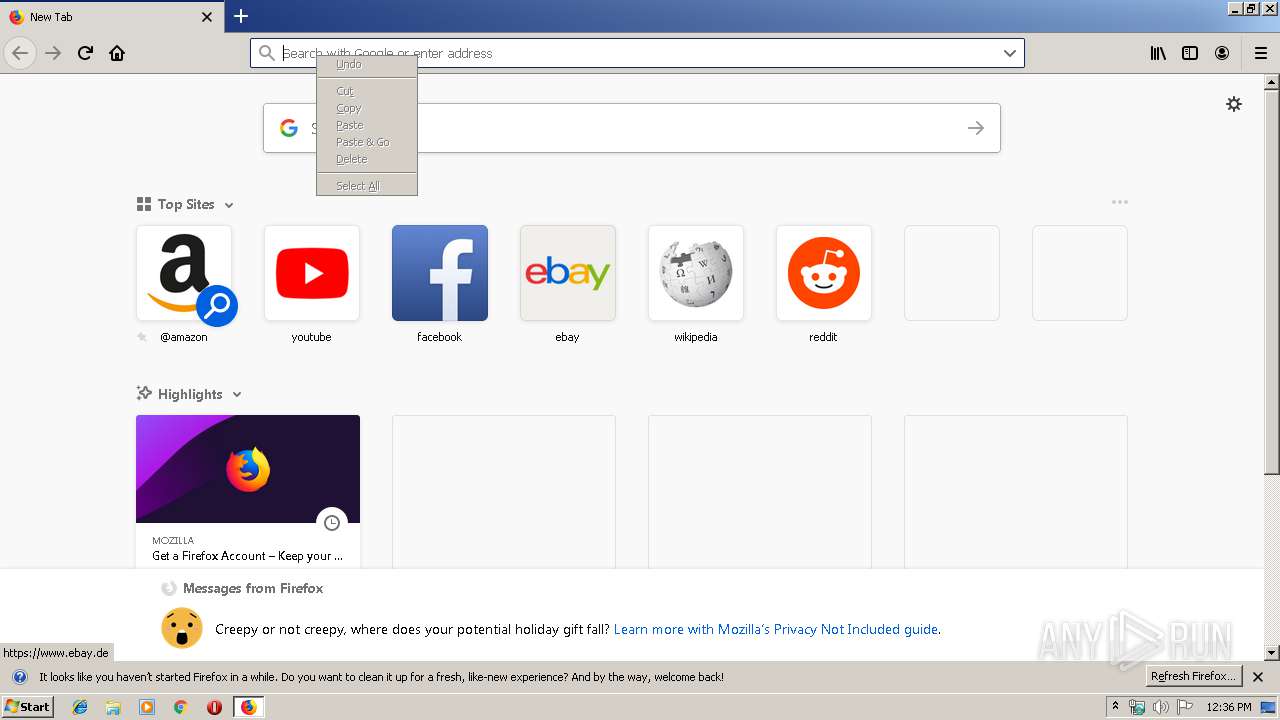Screen dimensions: 1280x720
Task: Select Copy in context menu
Action: tap(367, 108)
